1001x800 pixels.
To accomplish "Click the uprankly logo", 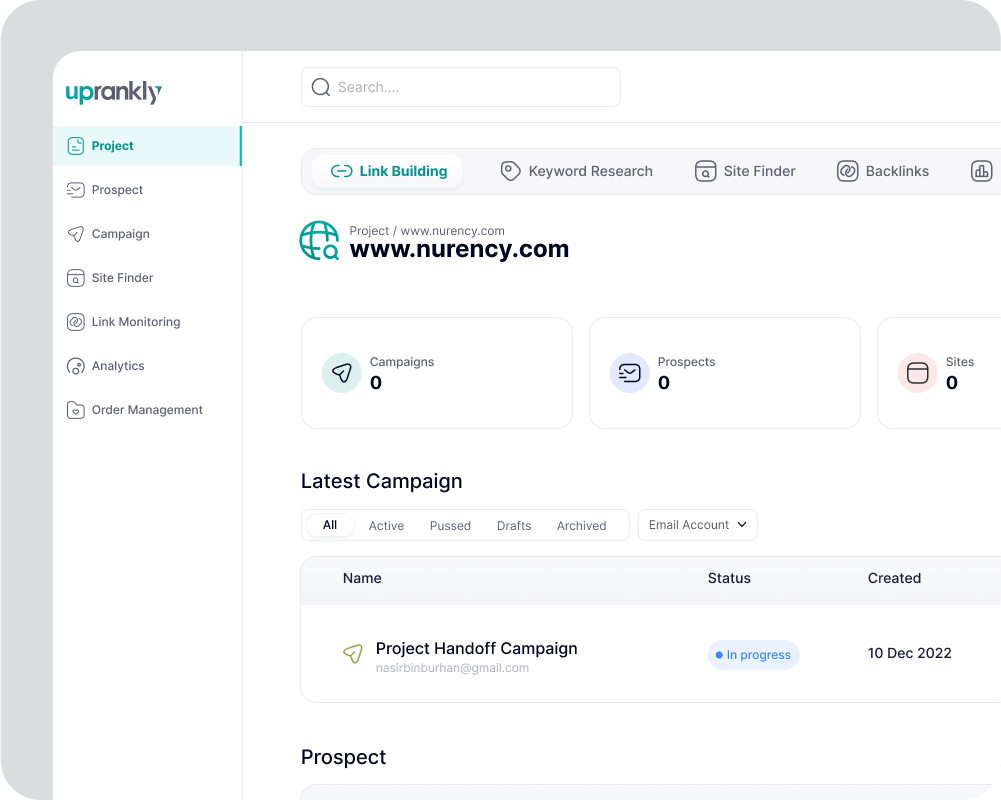I will [113, 93].
